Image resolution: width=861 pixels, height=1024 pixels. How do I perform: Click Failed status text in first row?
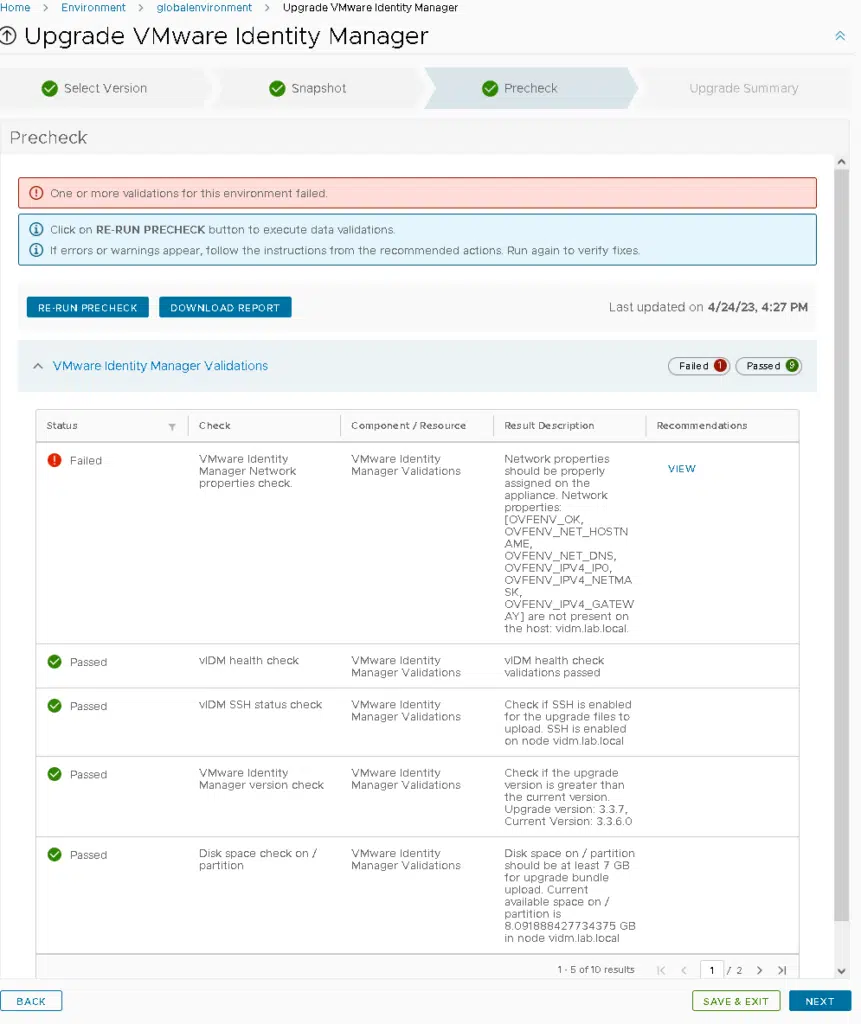[x=86, y=460]
